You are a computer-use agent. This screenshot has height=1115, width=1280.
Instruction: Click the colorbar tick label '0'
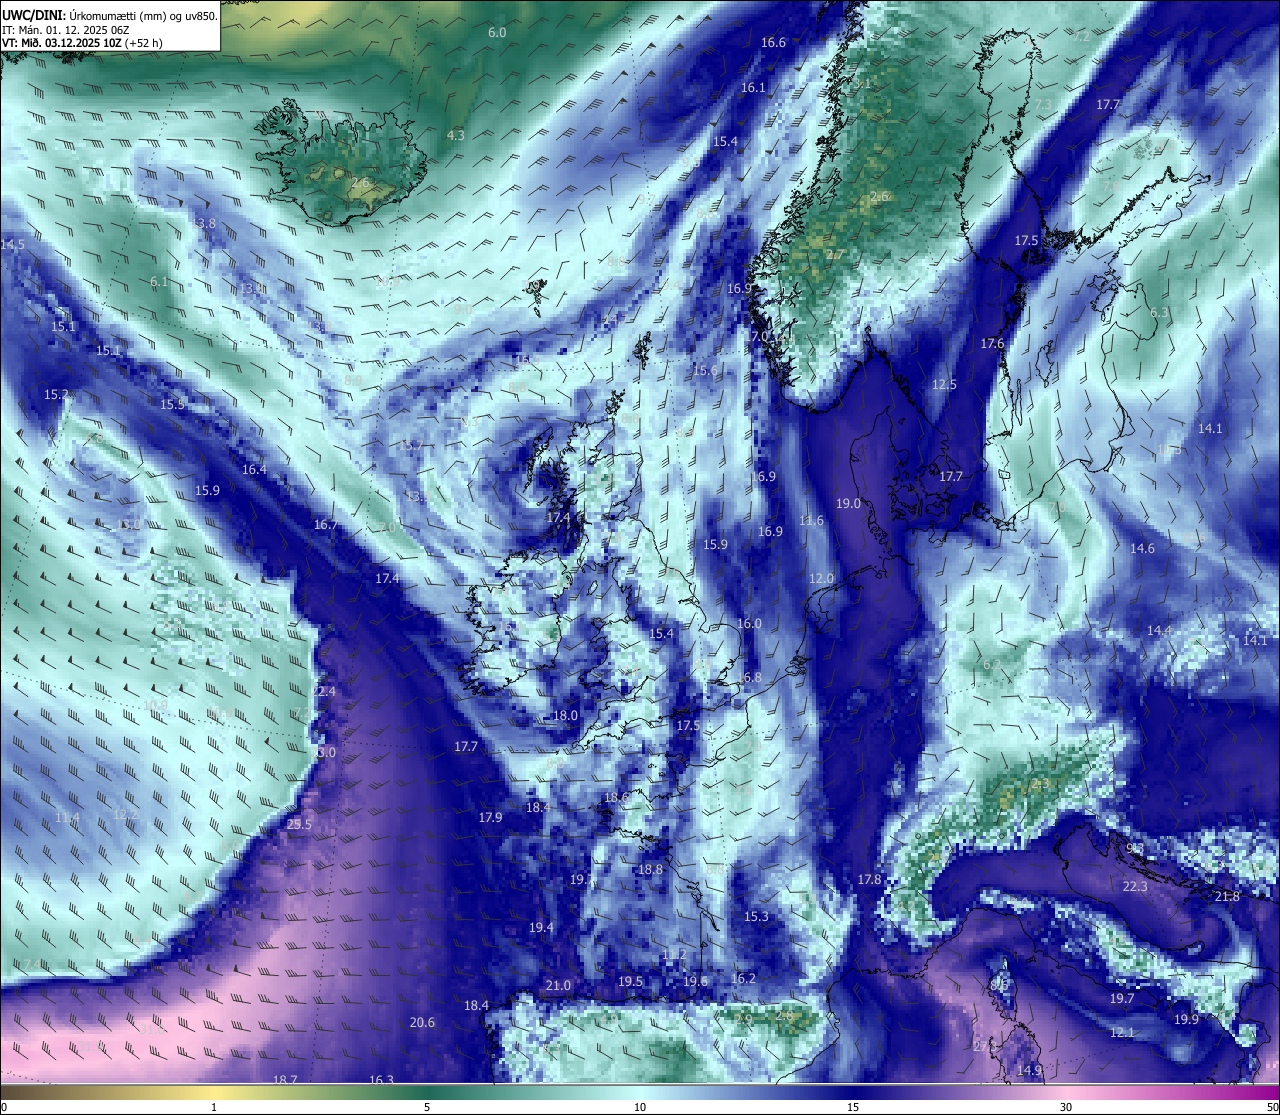click(4, 1107)
